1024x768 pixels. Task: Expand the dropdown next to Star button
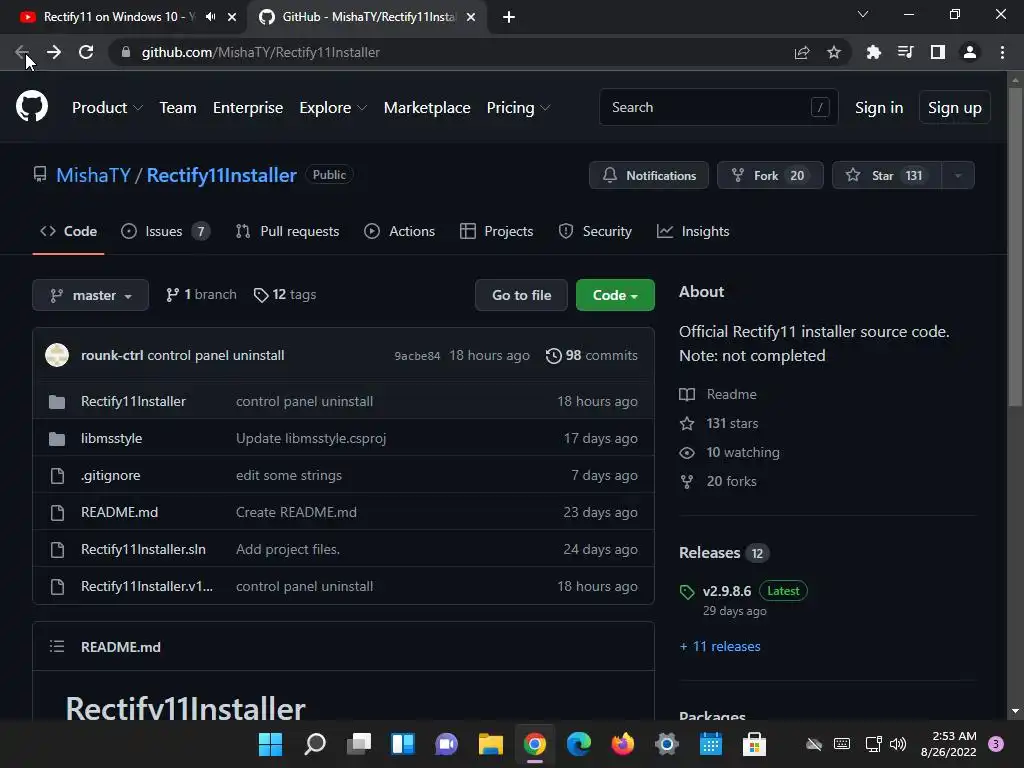[x=958, y=175]
